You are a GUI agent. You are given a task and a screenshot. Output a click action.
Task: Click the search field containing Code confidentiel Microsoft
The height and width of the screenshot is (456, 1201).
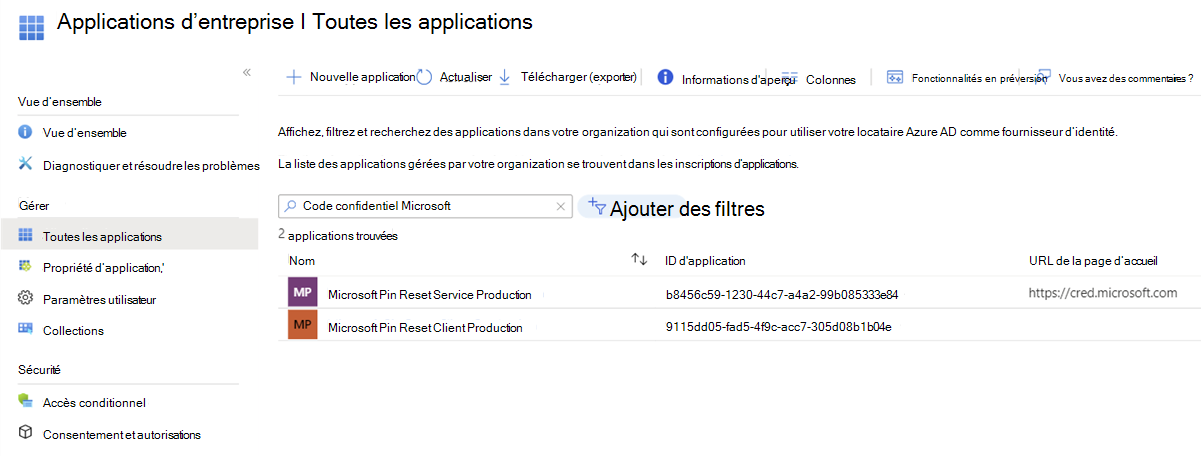425,206
